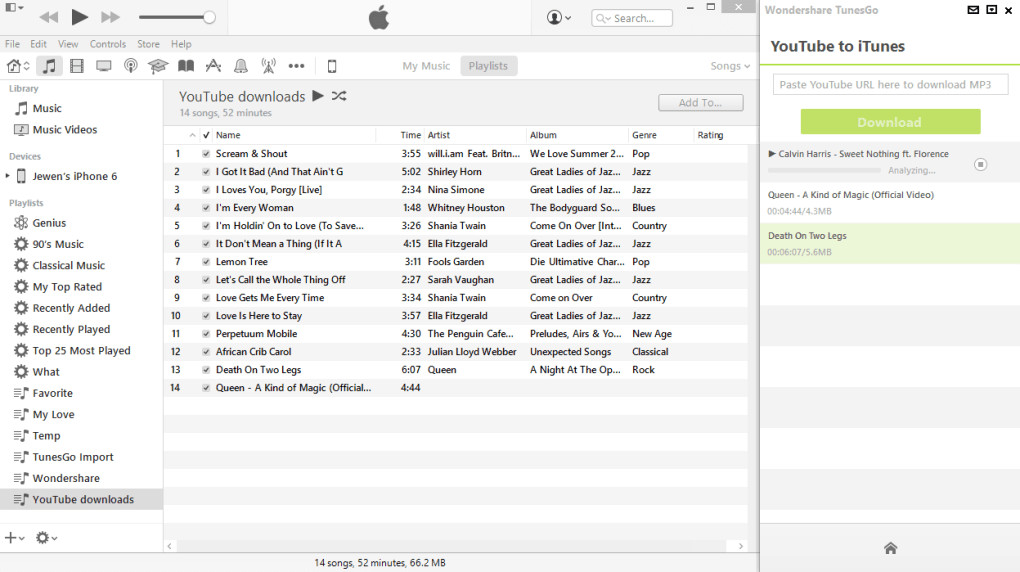This screenshot has height=572, width=1020.
Task: Click TunesGo home icon
Action: pos(891,548)
